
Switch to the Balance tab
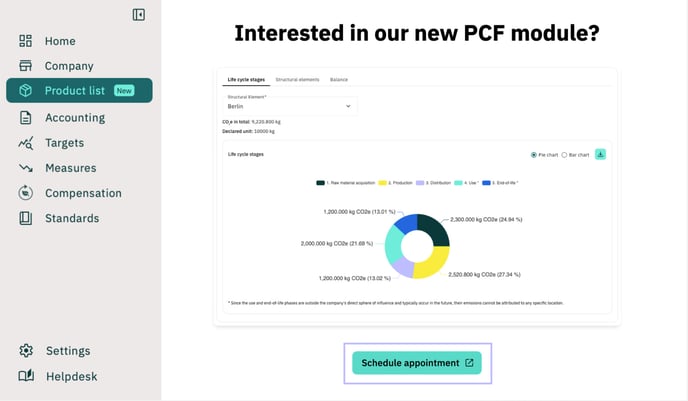pos(339,79)
